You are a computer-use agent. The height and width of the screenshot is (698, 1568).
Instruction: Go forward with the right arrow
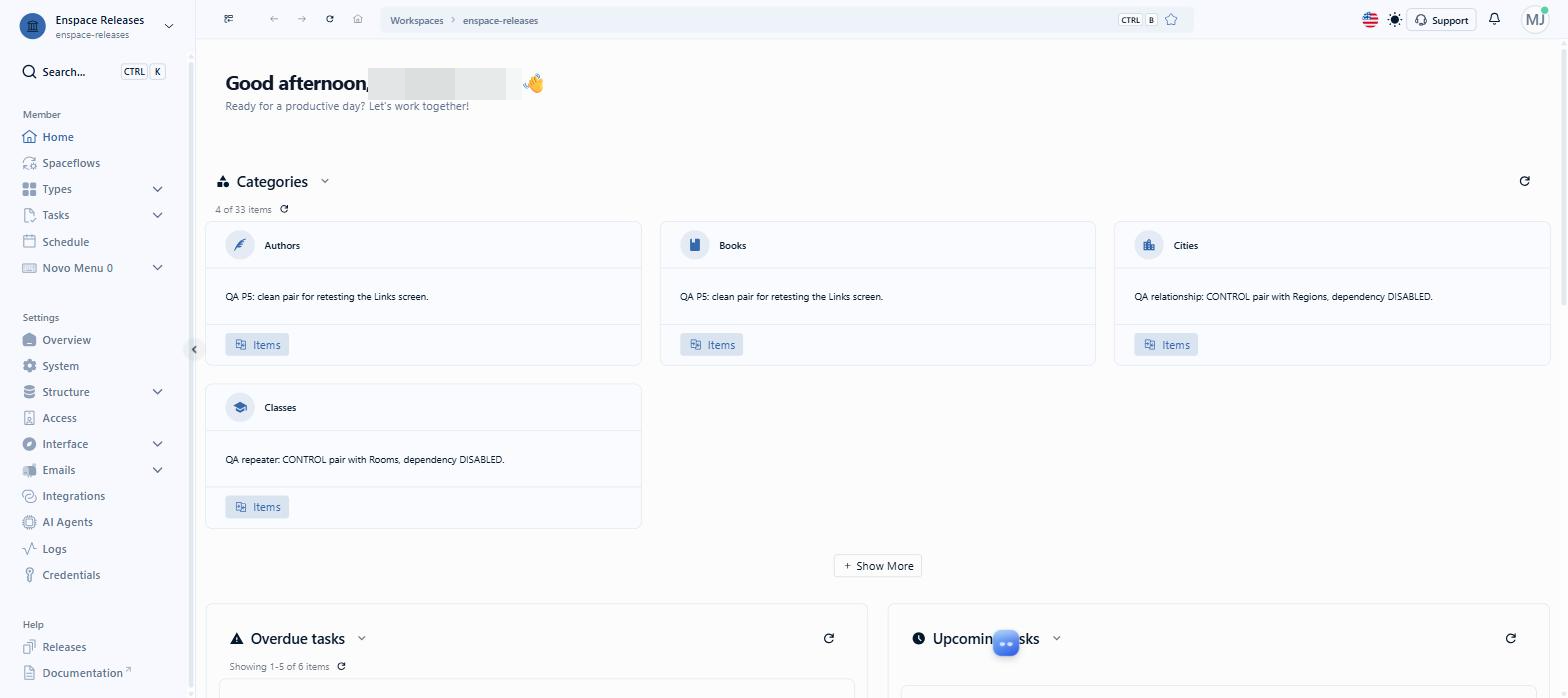coord(302,19)
